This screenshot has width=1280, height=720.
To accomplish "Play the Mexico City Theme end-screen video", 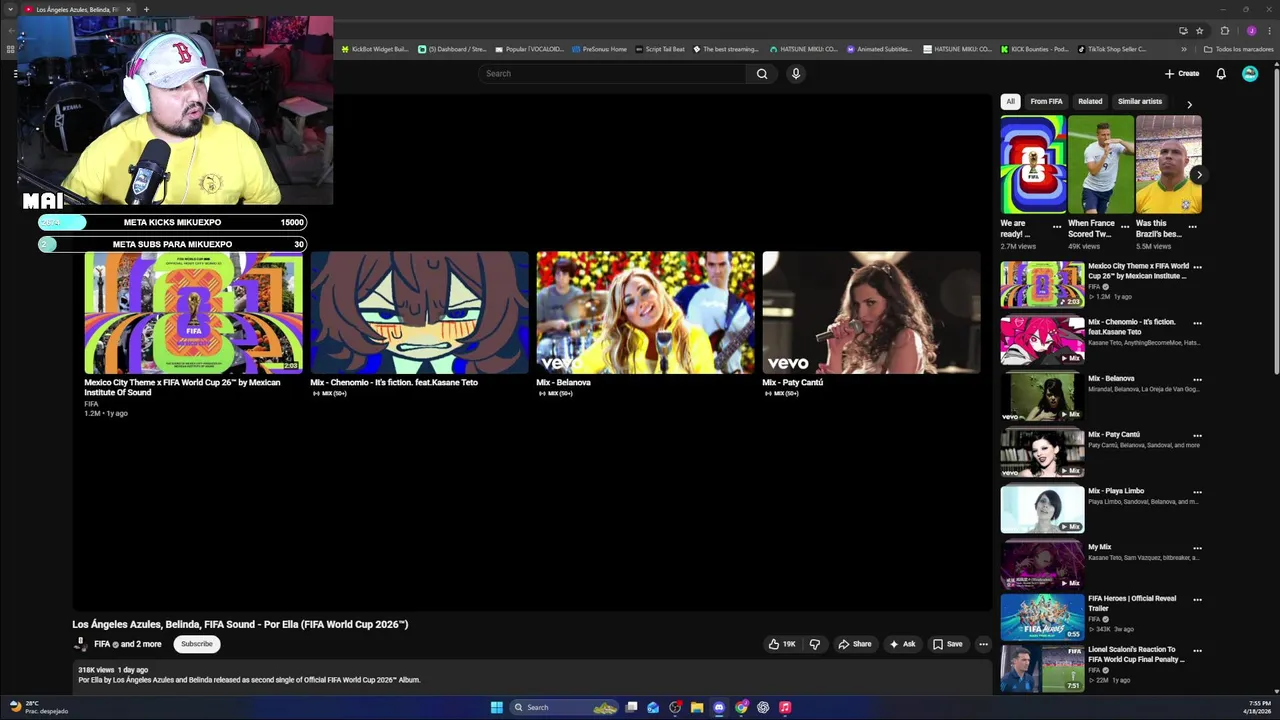I will (193, 312).
